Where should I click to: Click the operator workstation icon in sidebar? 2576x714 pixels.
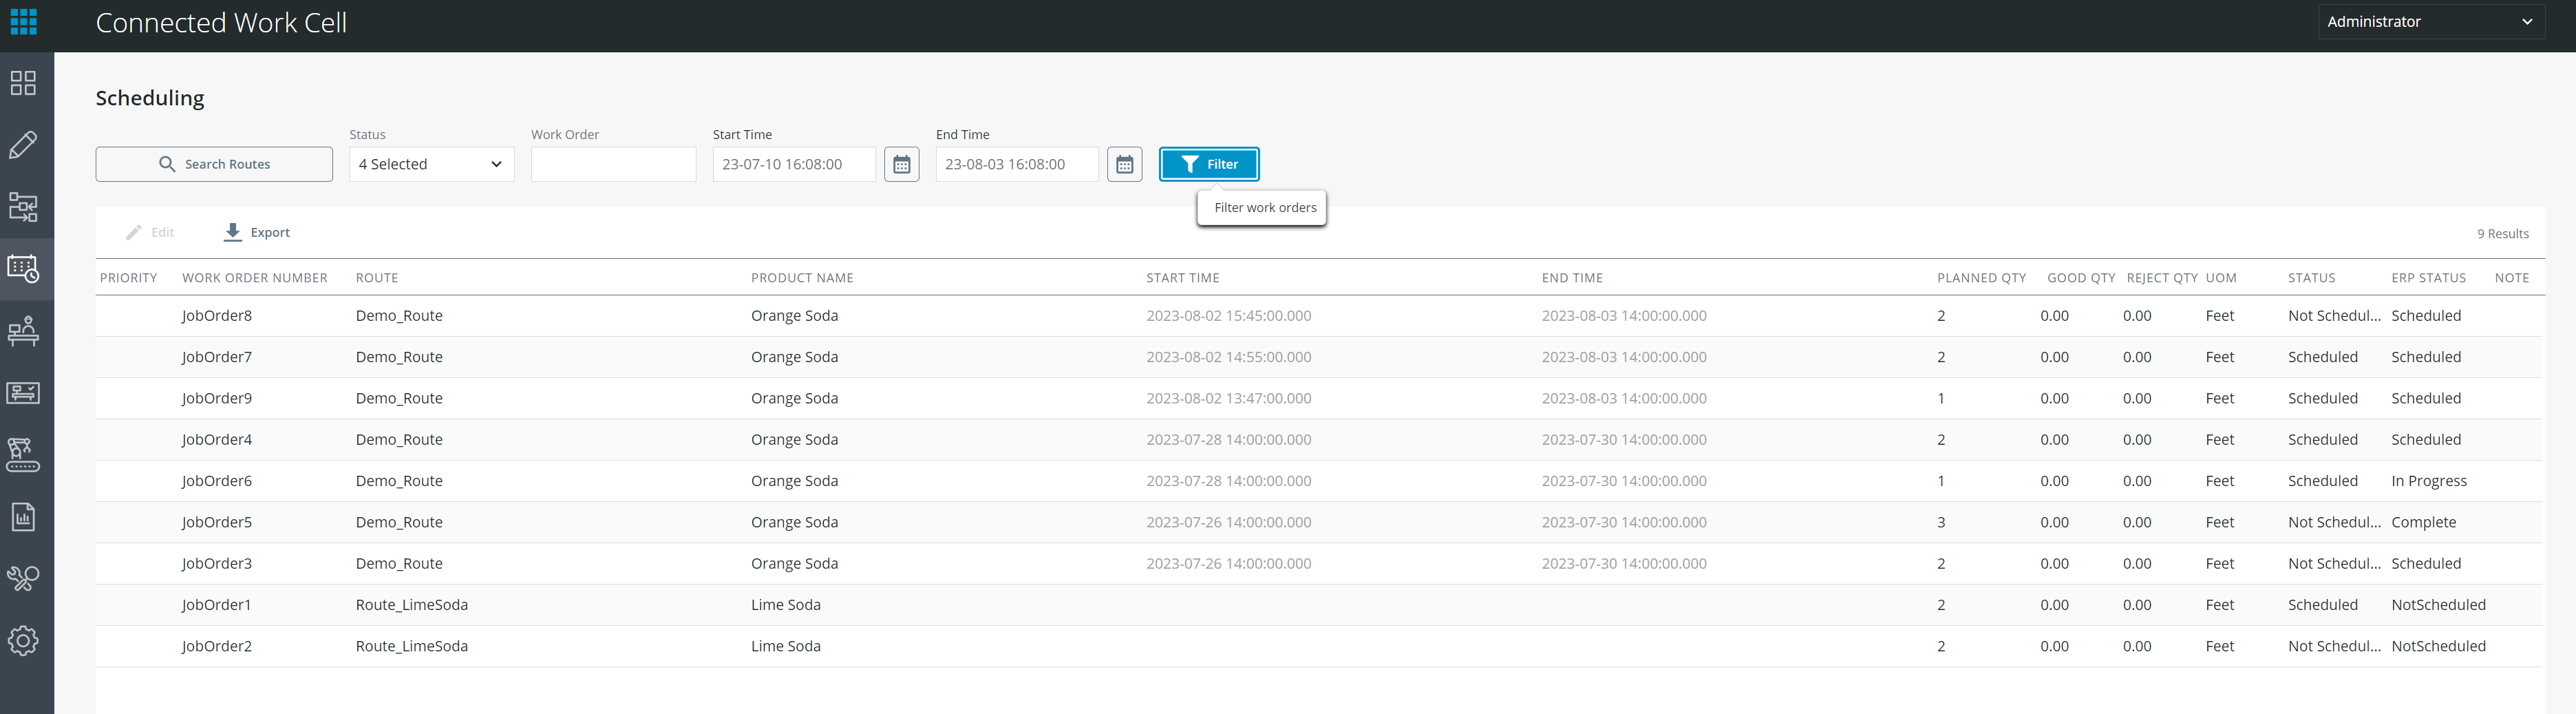[x=23, y=331]
